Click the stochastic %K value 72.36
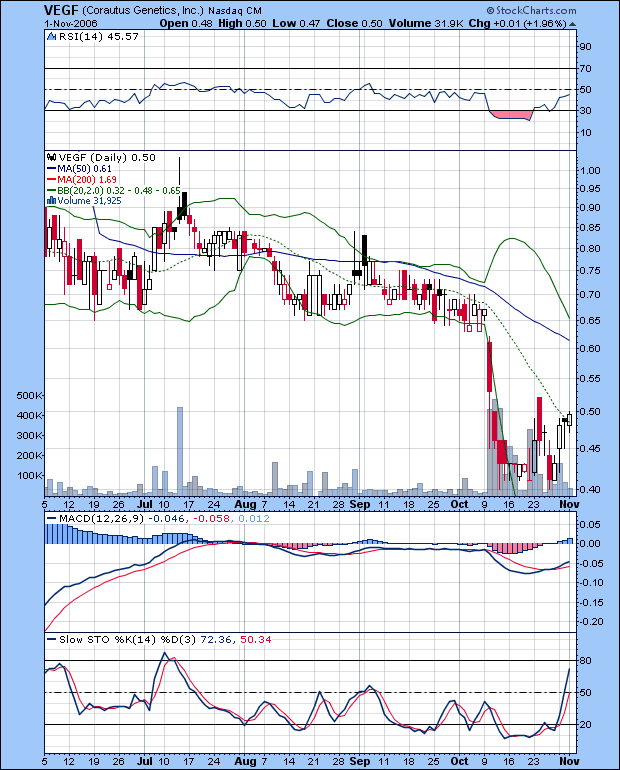620x770 pixels. tap(216, 639)
